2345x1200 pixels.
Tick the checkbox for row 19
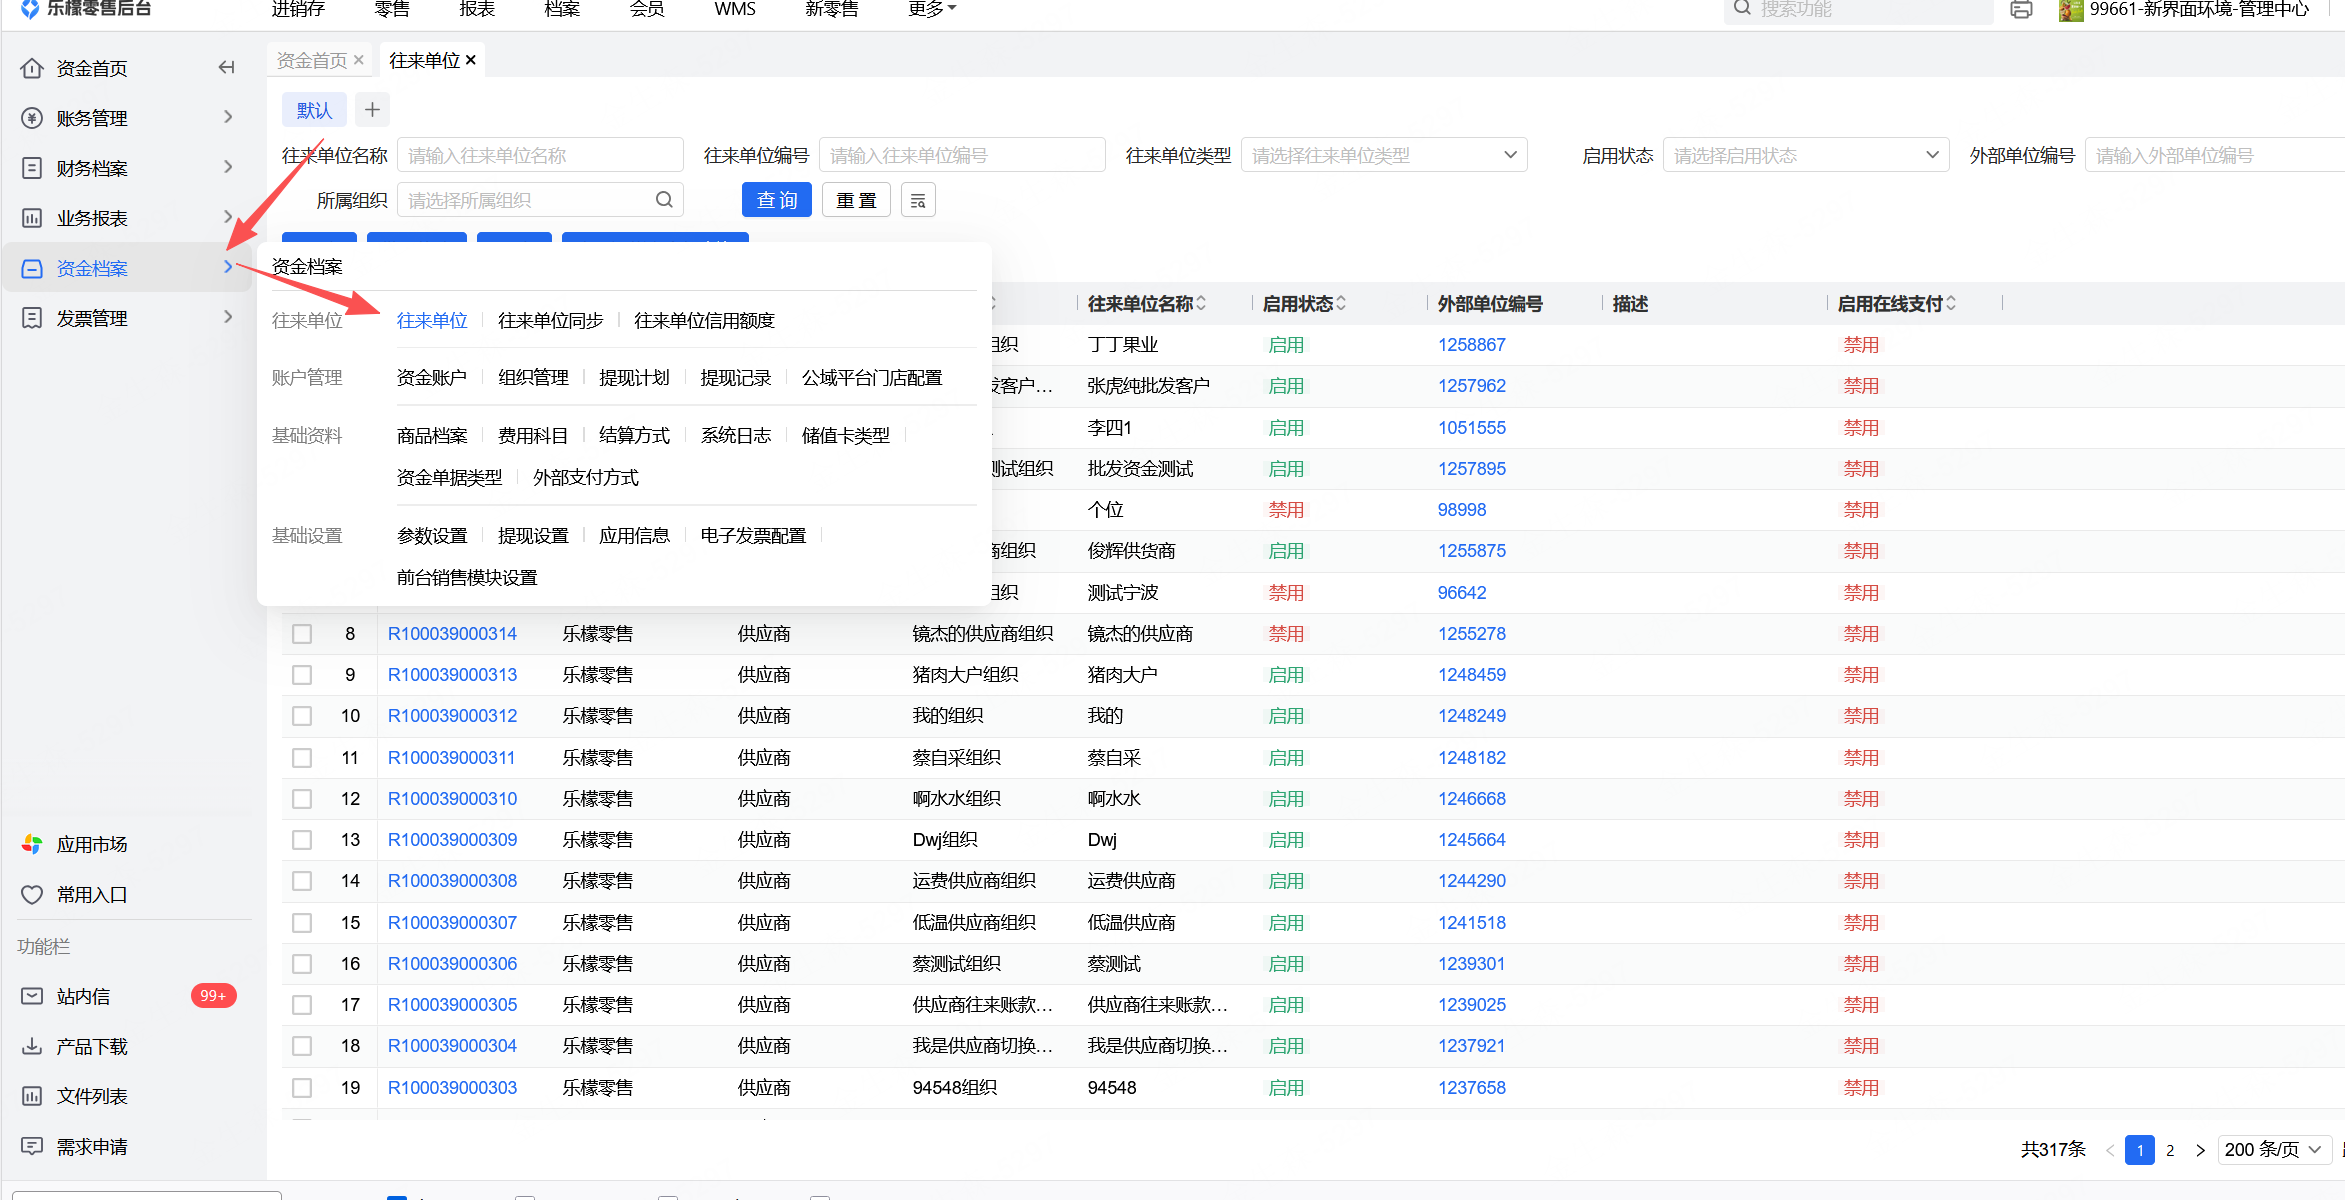coord(302,1087)
